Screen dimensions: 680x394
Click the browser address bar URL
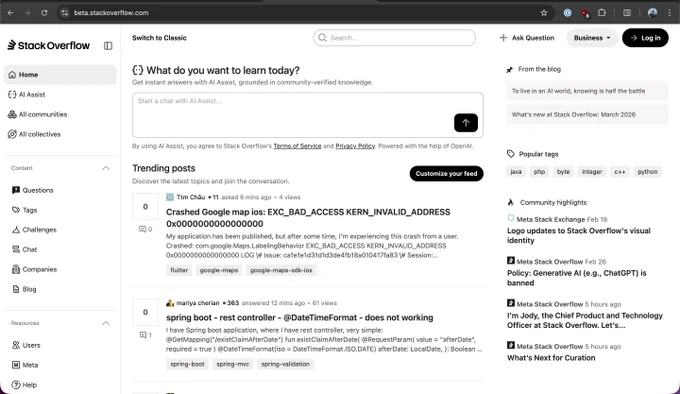coord(111,13)
